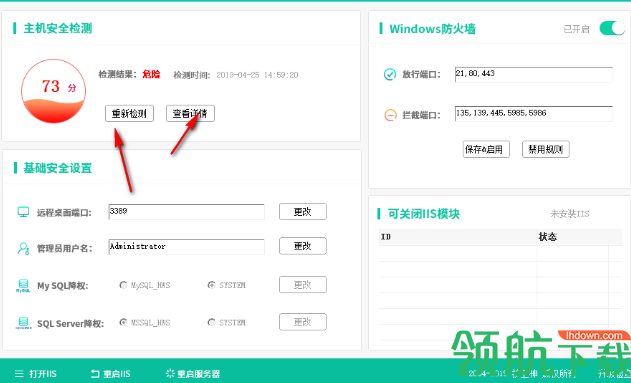The height and width of the screenshot is (383, 631).
Task: Click the 已开启 firewall status label
Action: tap(576, 29)
